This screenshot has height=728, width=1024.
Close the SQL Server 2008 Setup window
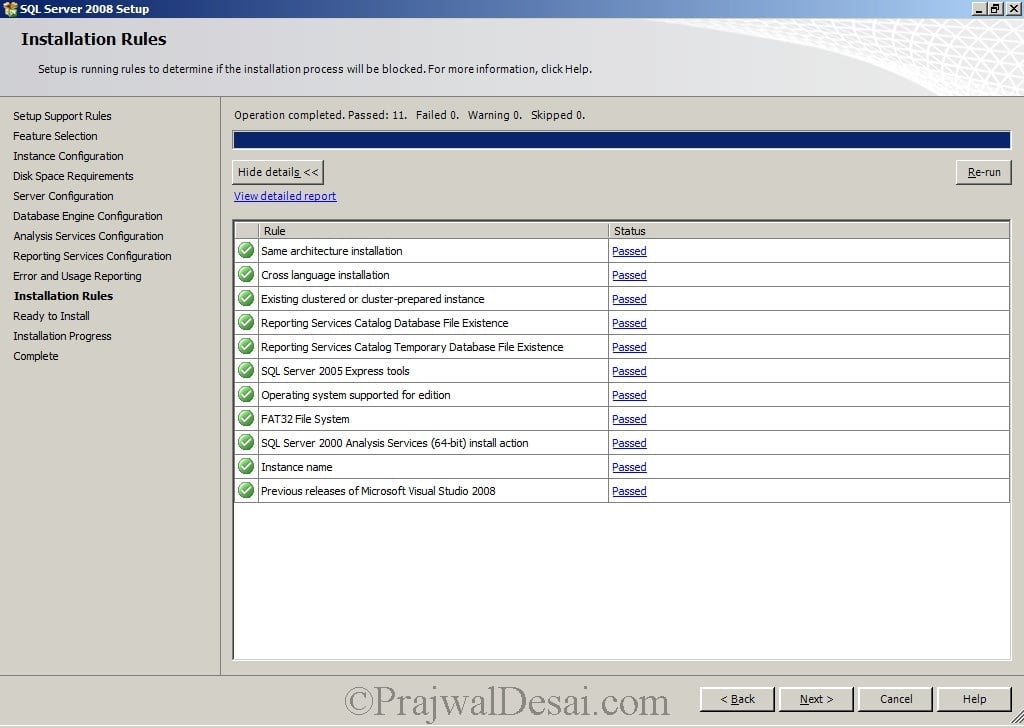point(1013,8)
